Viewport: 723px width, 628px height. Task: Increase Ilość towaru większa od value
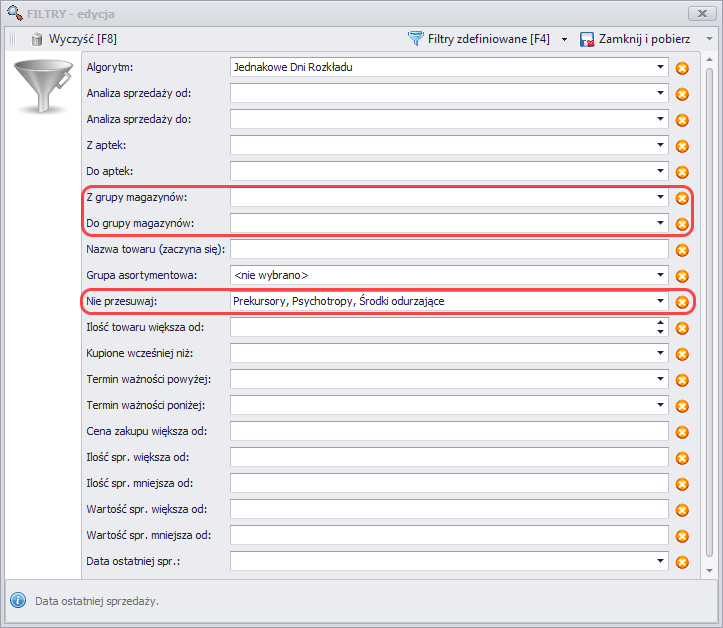(660, 322)
